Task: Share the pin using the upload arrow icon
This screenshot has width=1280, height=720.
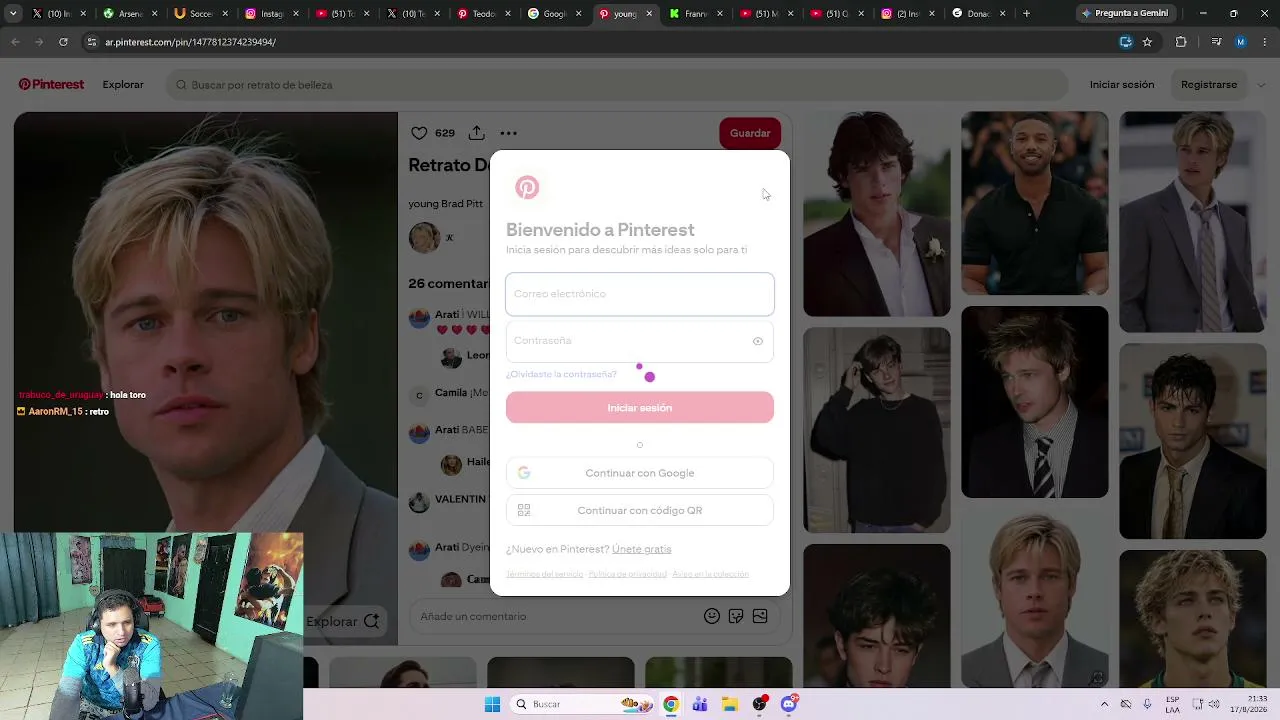Action: 477,133
